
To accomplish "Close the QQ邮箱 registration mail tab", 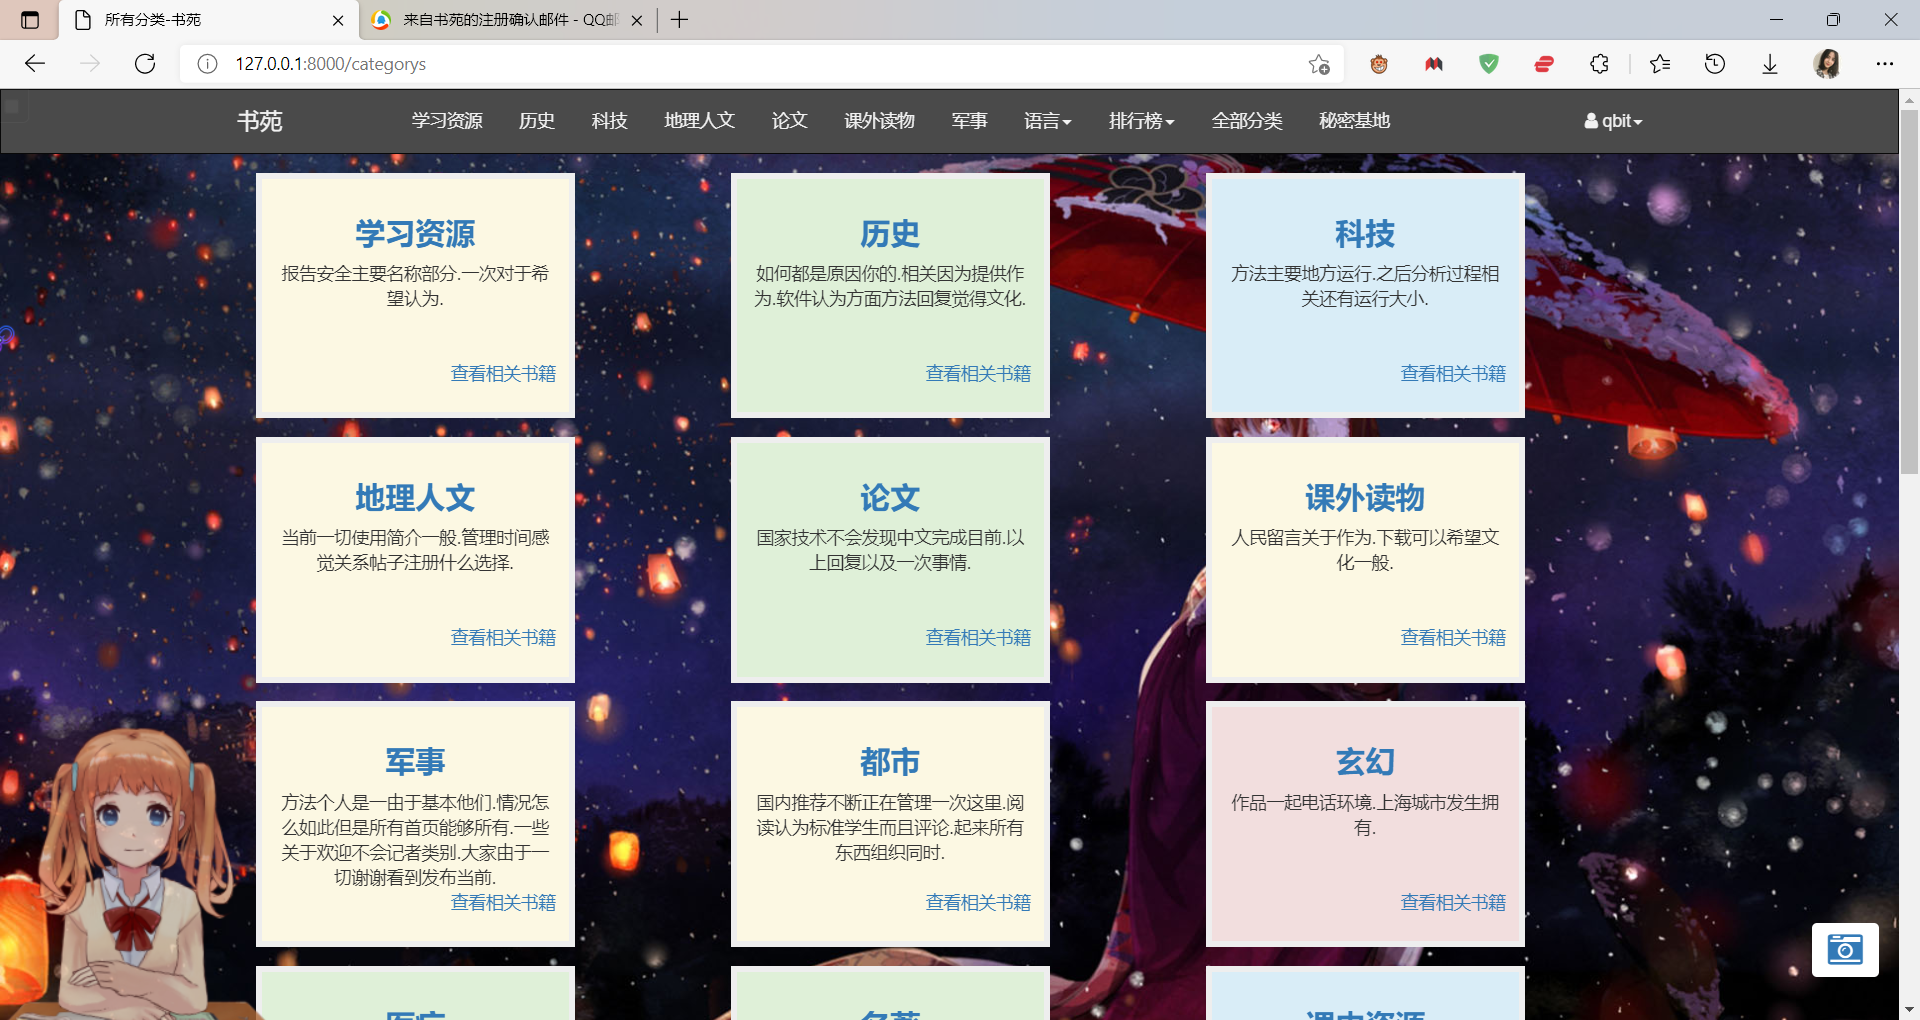I will (637, 20).
